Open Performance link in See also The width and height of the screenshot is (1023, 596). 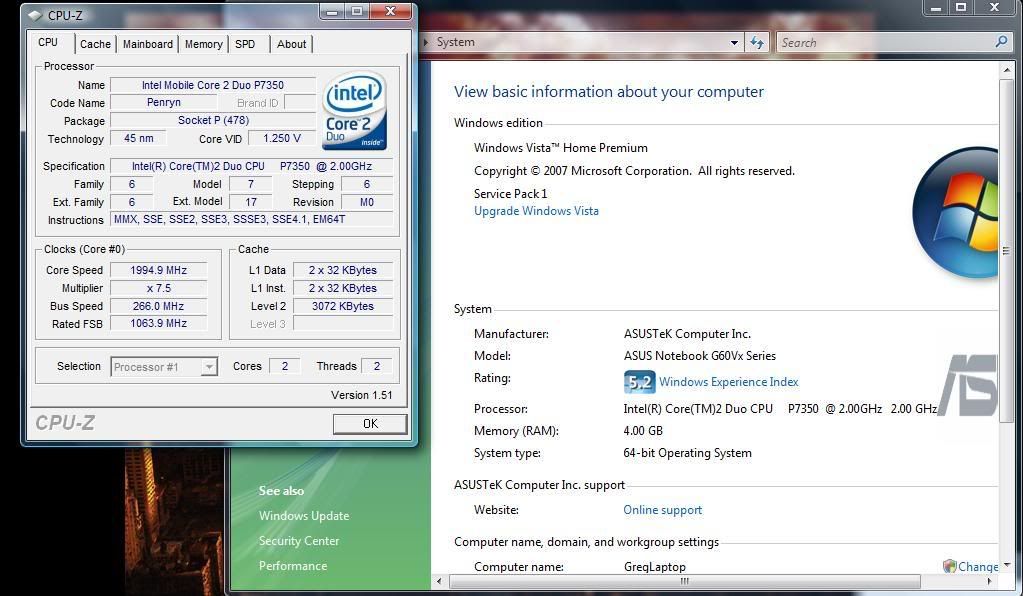click(293, 566)
